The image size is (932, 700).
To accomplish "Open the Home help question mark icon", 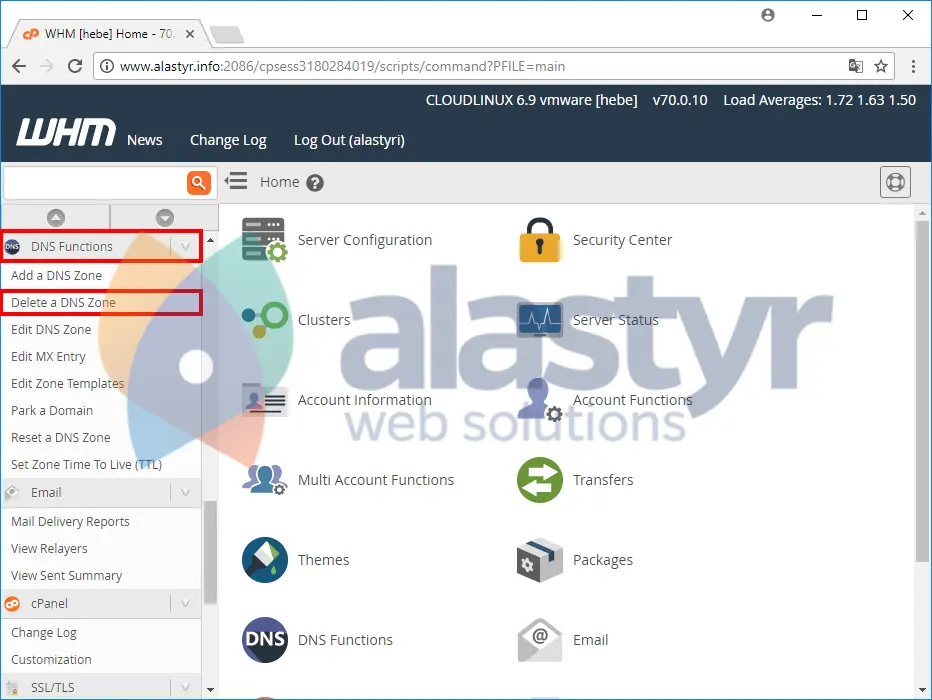I will click(x=315, y=183).
